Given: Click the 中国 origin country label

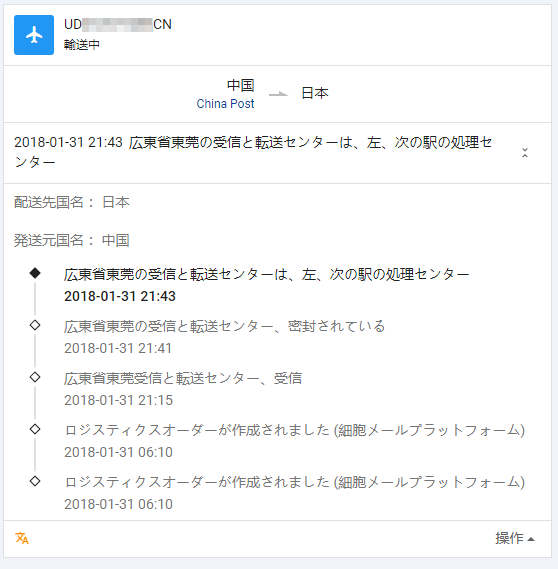Looking at the screenshot, I should tap(241, 86).
